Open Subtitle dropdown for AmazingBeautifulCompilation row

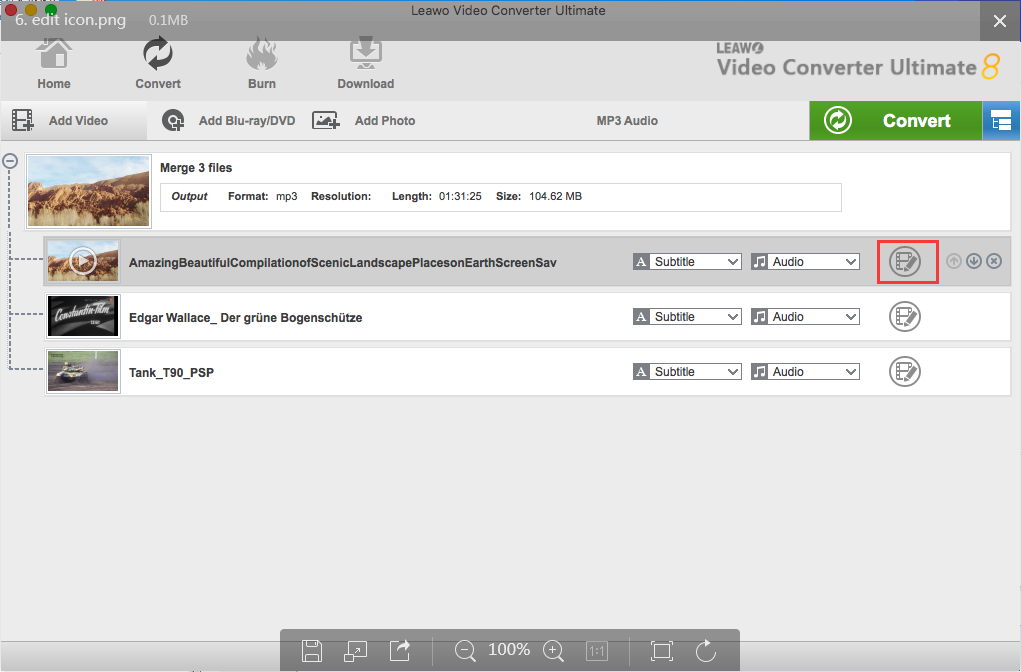click(x=687, y=262)
